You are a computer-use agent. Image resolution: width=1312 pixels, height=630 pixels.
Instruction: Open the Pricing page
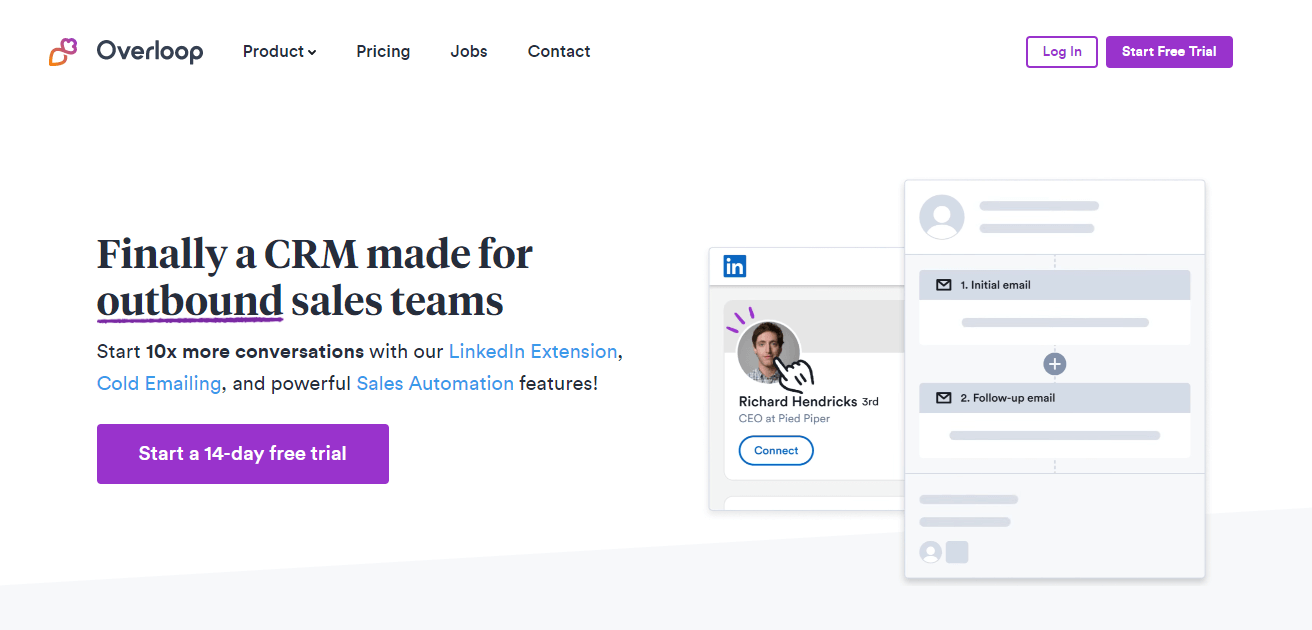[383, 51]
